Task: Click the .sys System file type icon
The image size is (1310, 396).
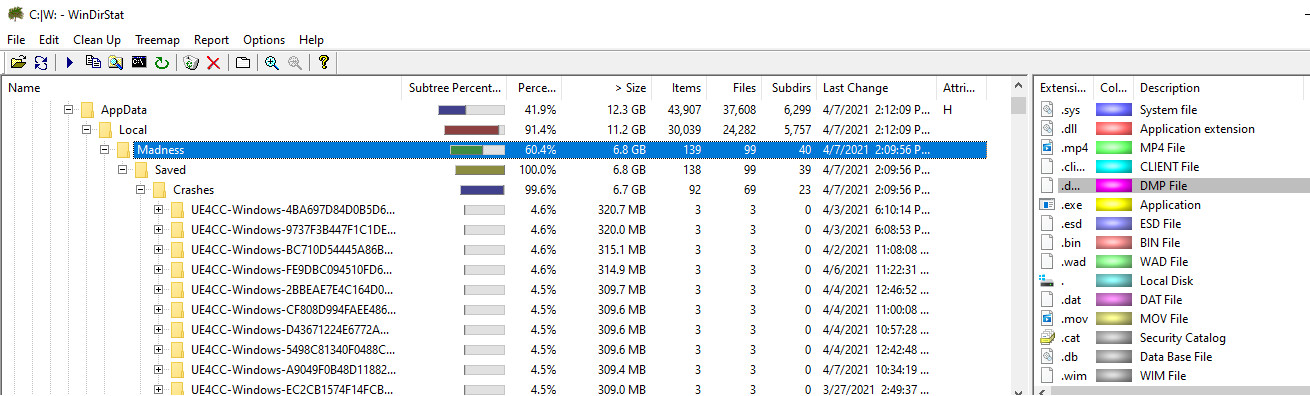Action: (x=1047, y=110)
